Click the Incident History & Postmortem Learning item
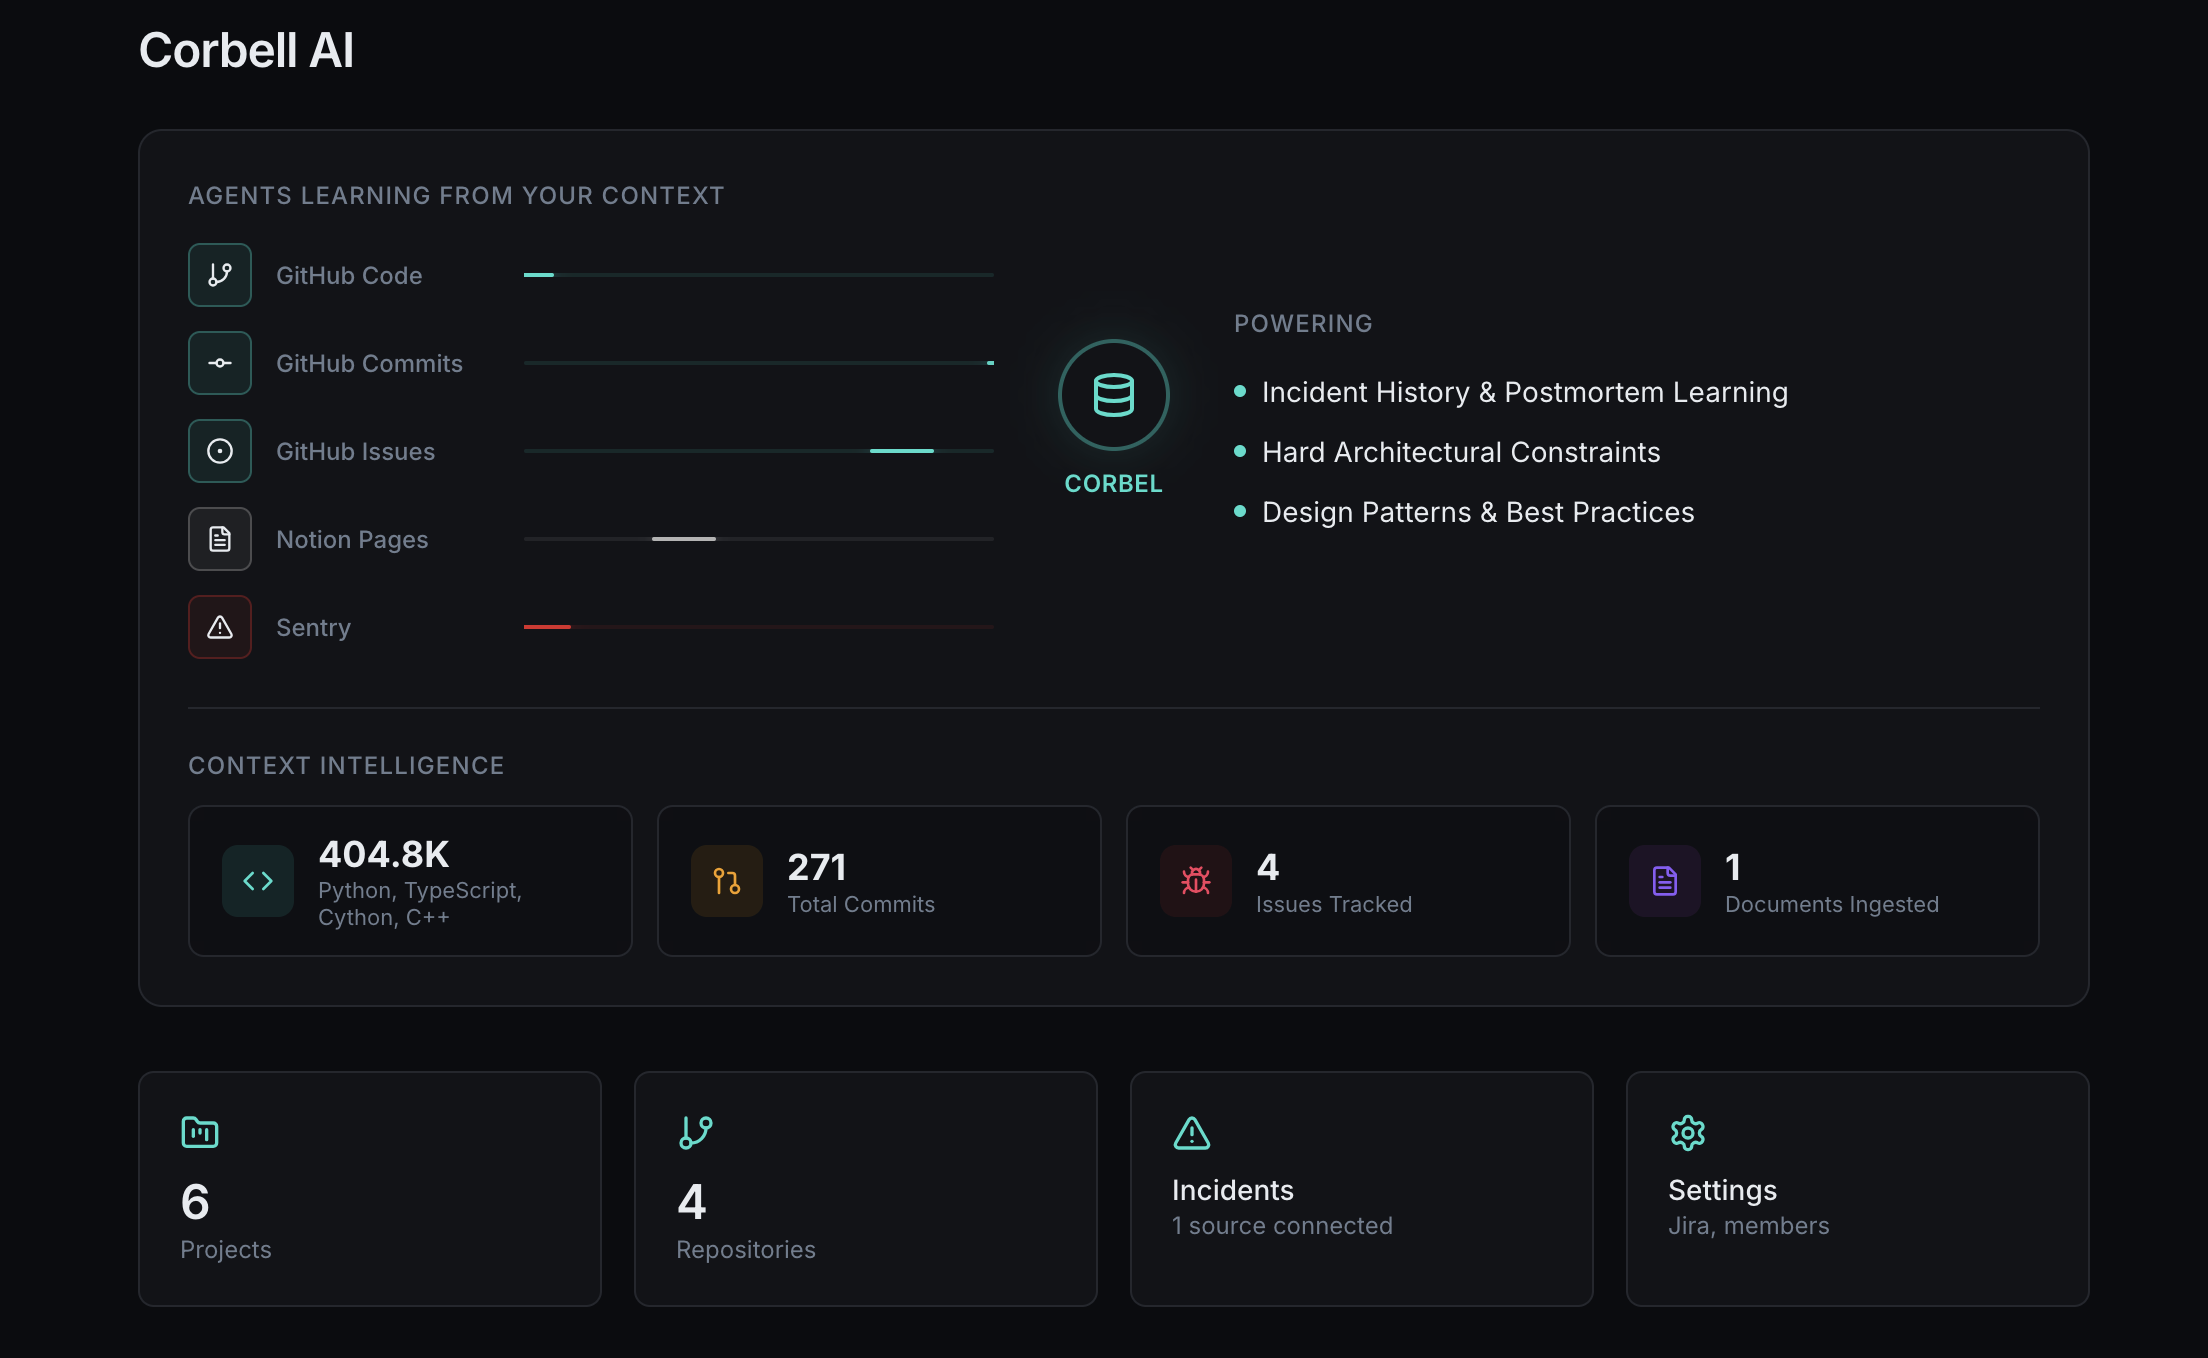Screen dimensions: 2208x1358 (x=1524, y=392)
